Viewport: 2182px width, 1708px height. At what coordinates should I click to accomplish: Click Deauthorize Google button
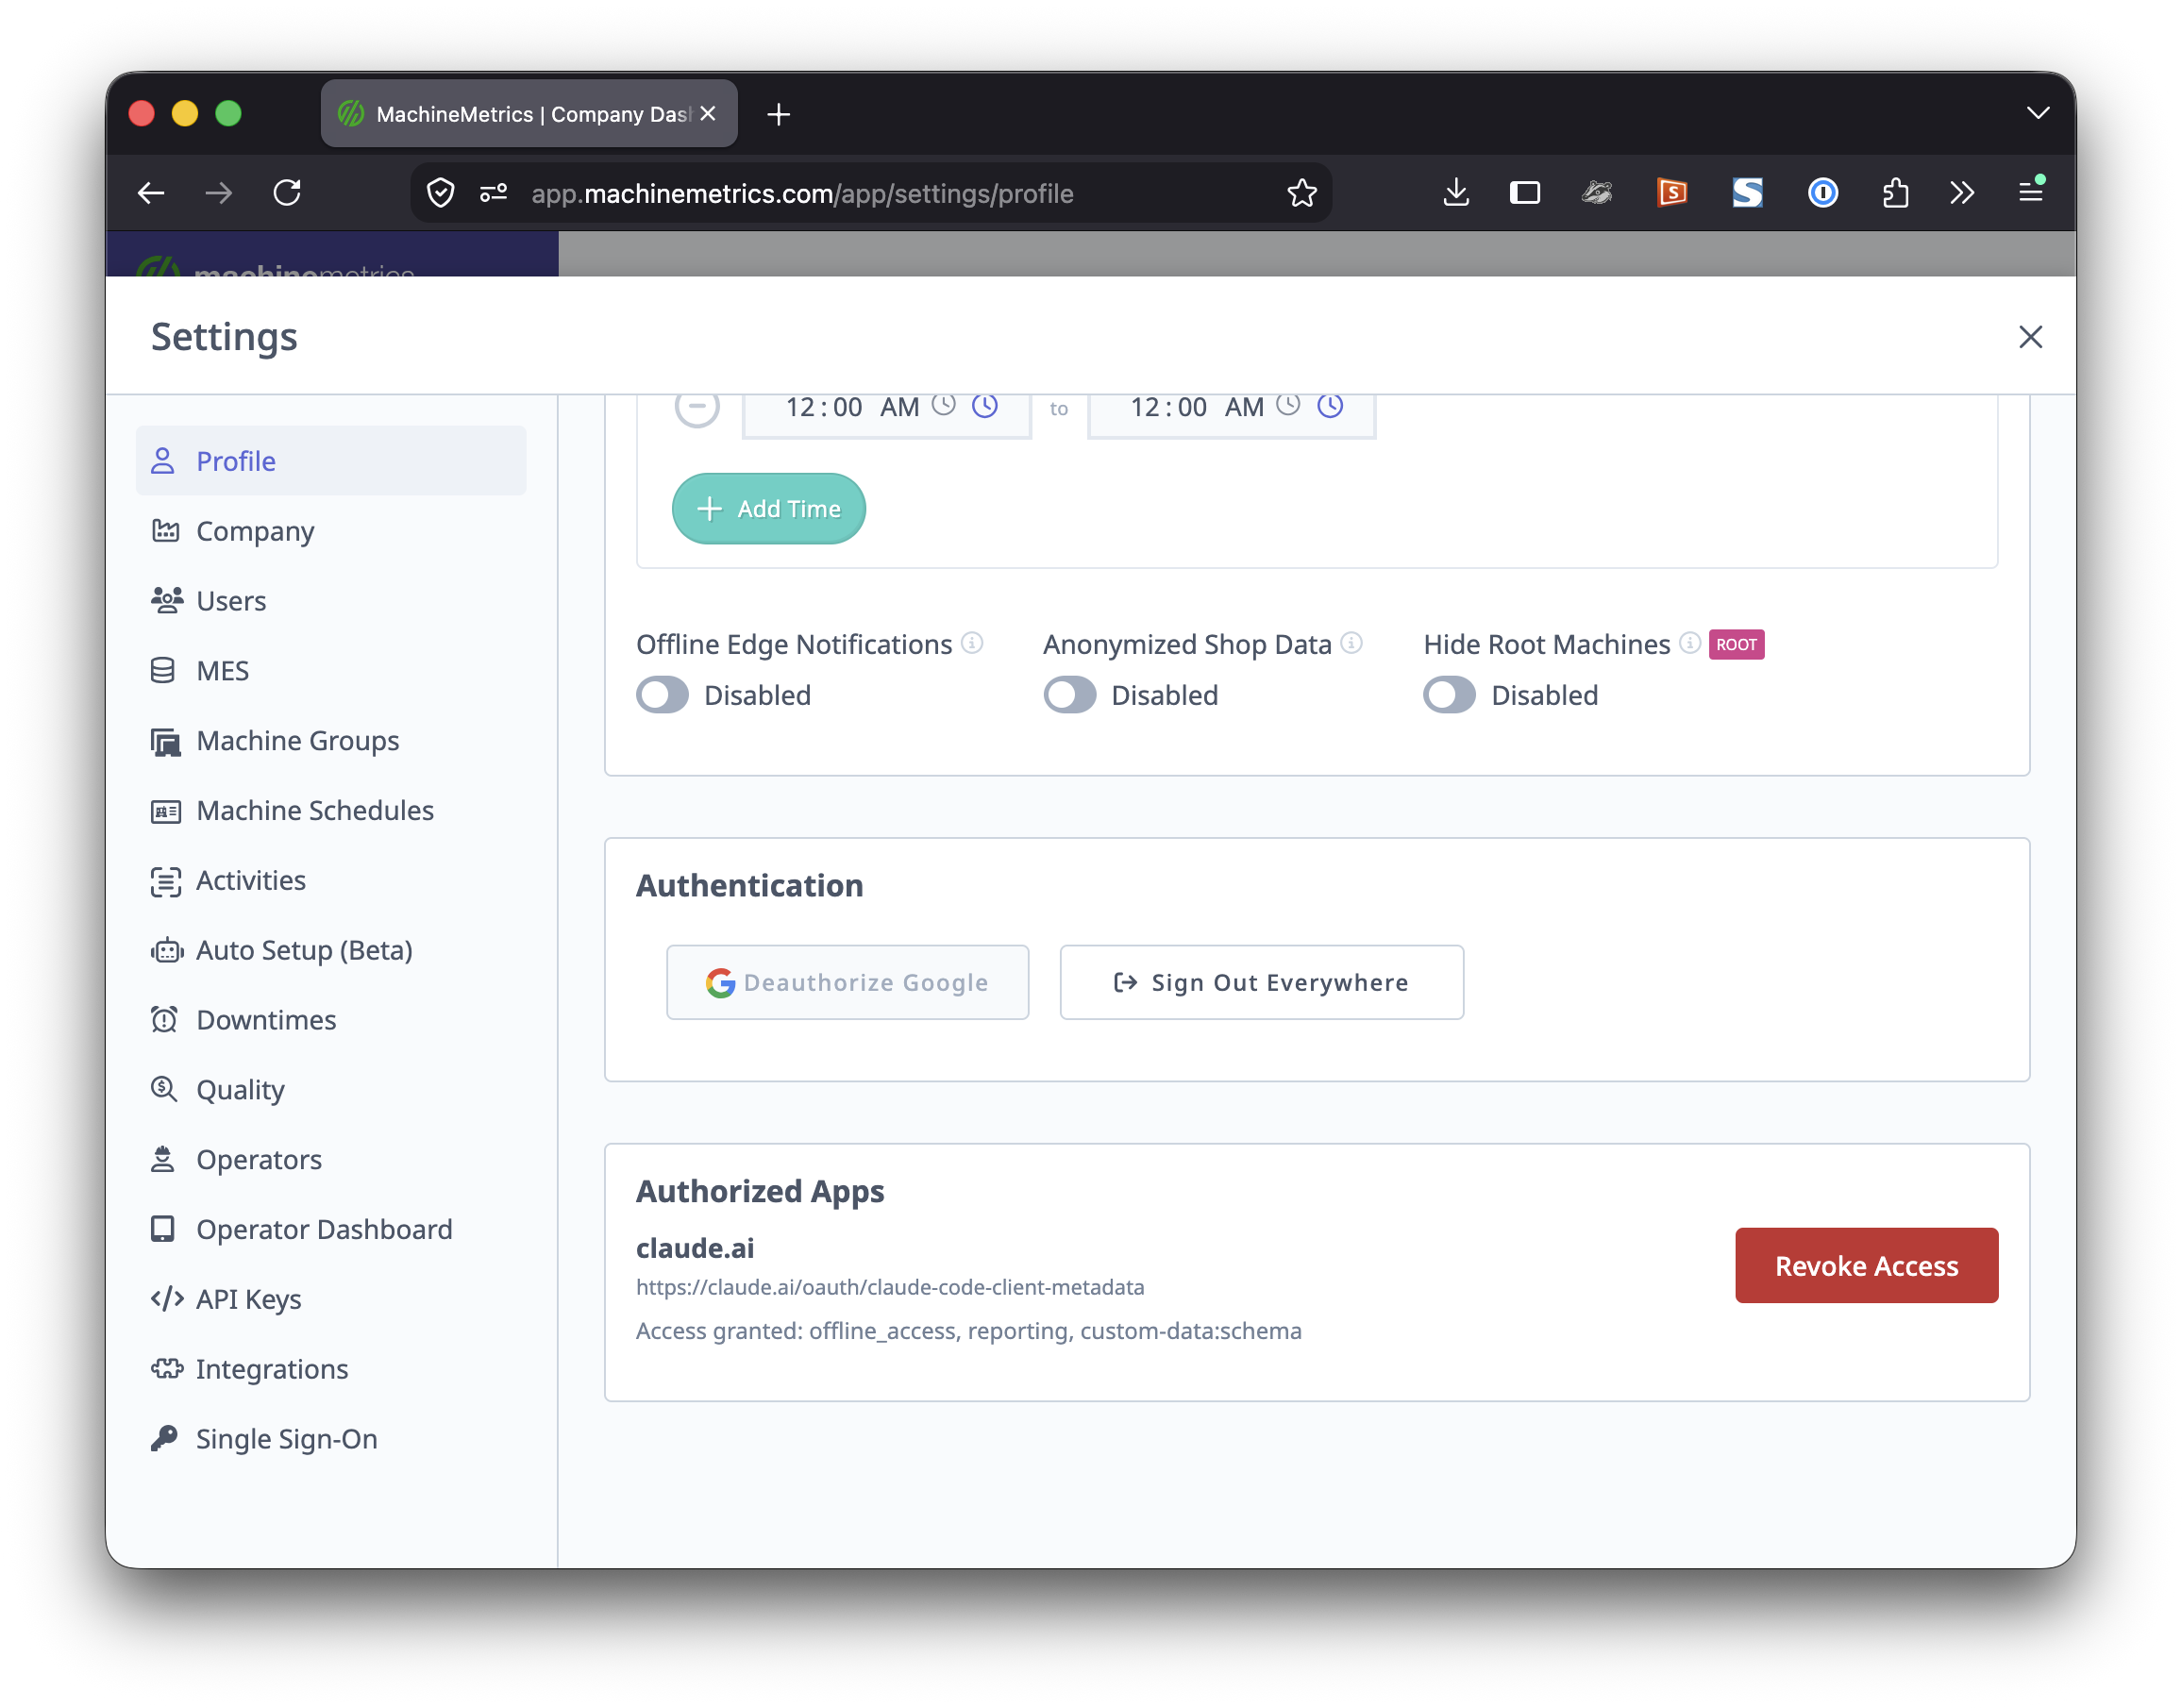[x=847, y=982]
